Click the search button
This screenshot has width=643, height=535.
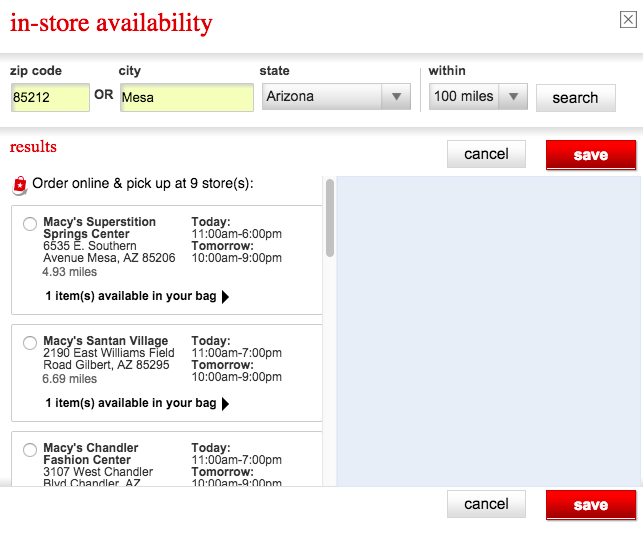(575, 98)
